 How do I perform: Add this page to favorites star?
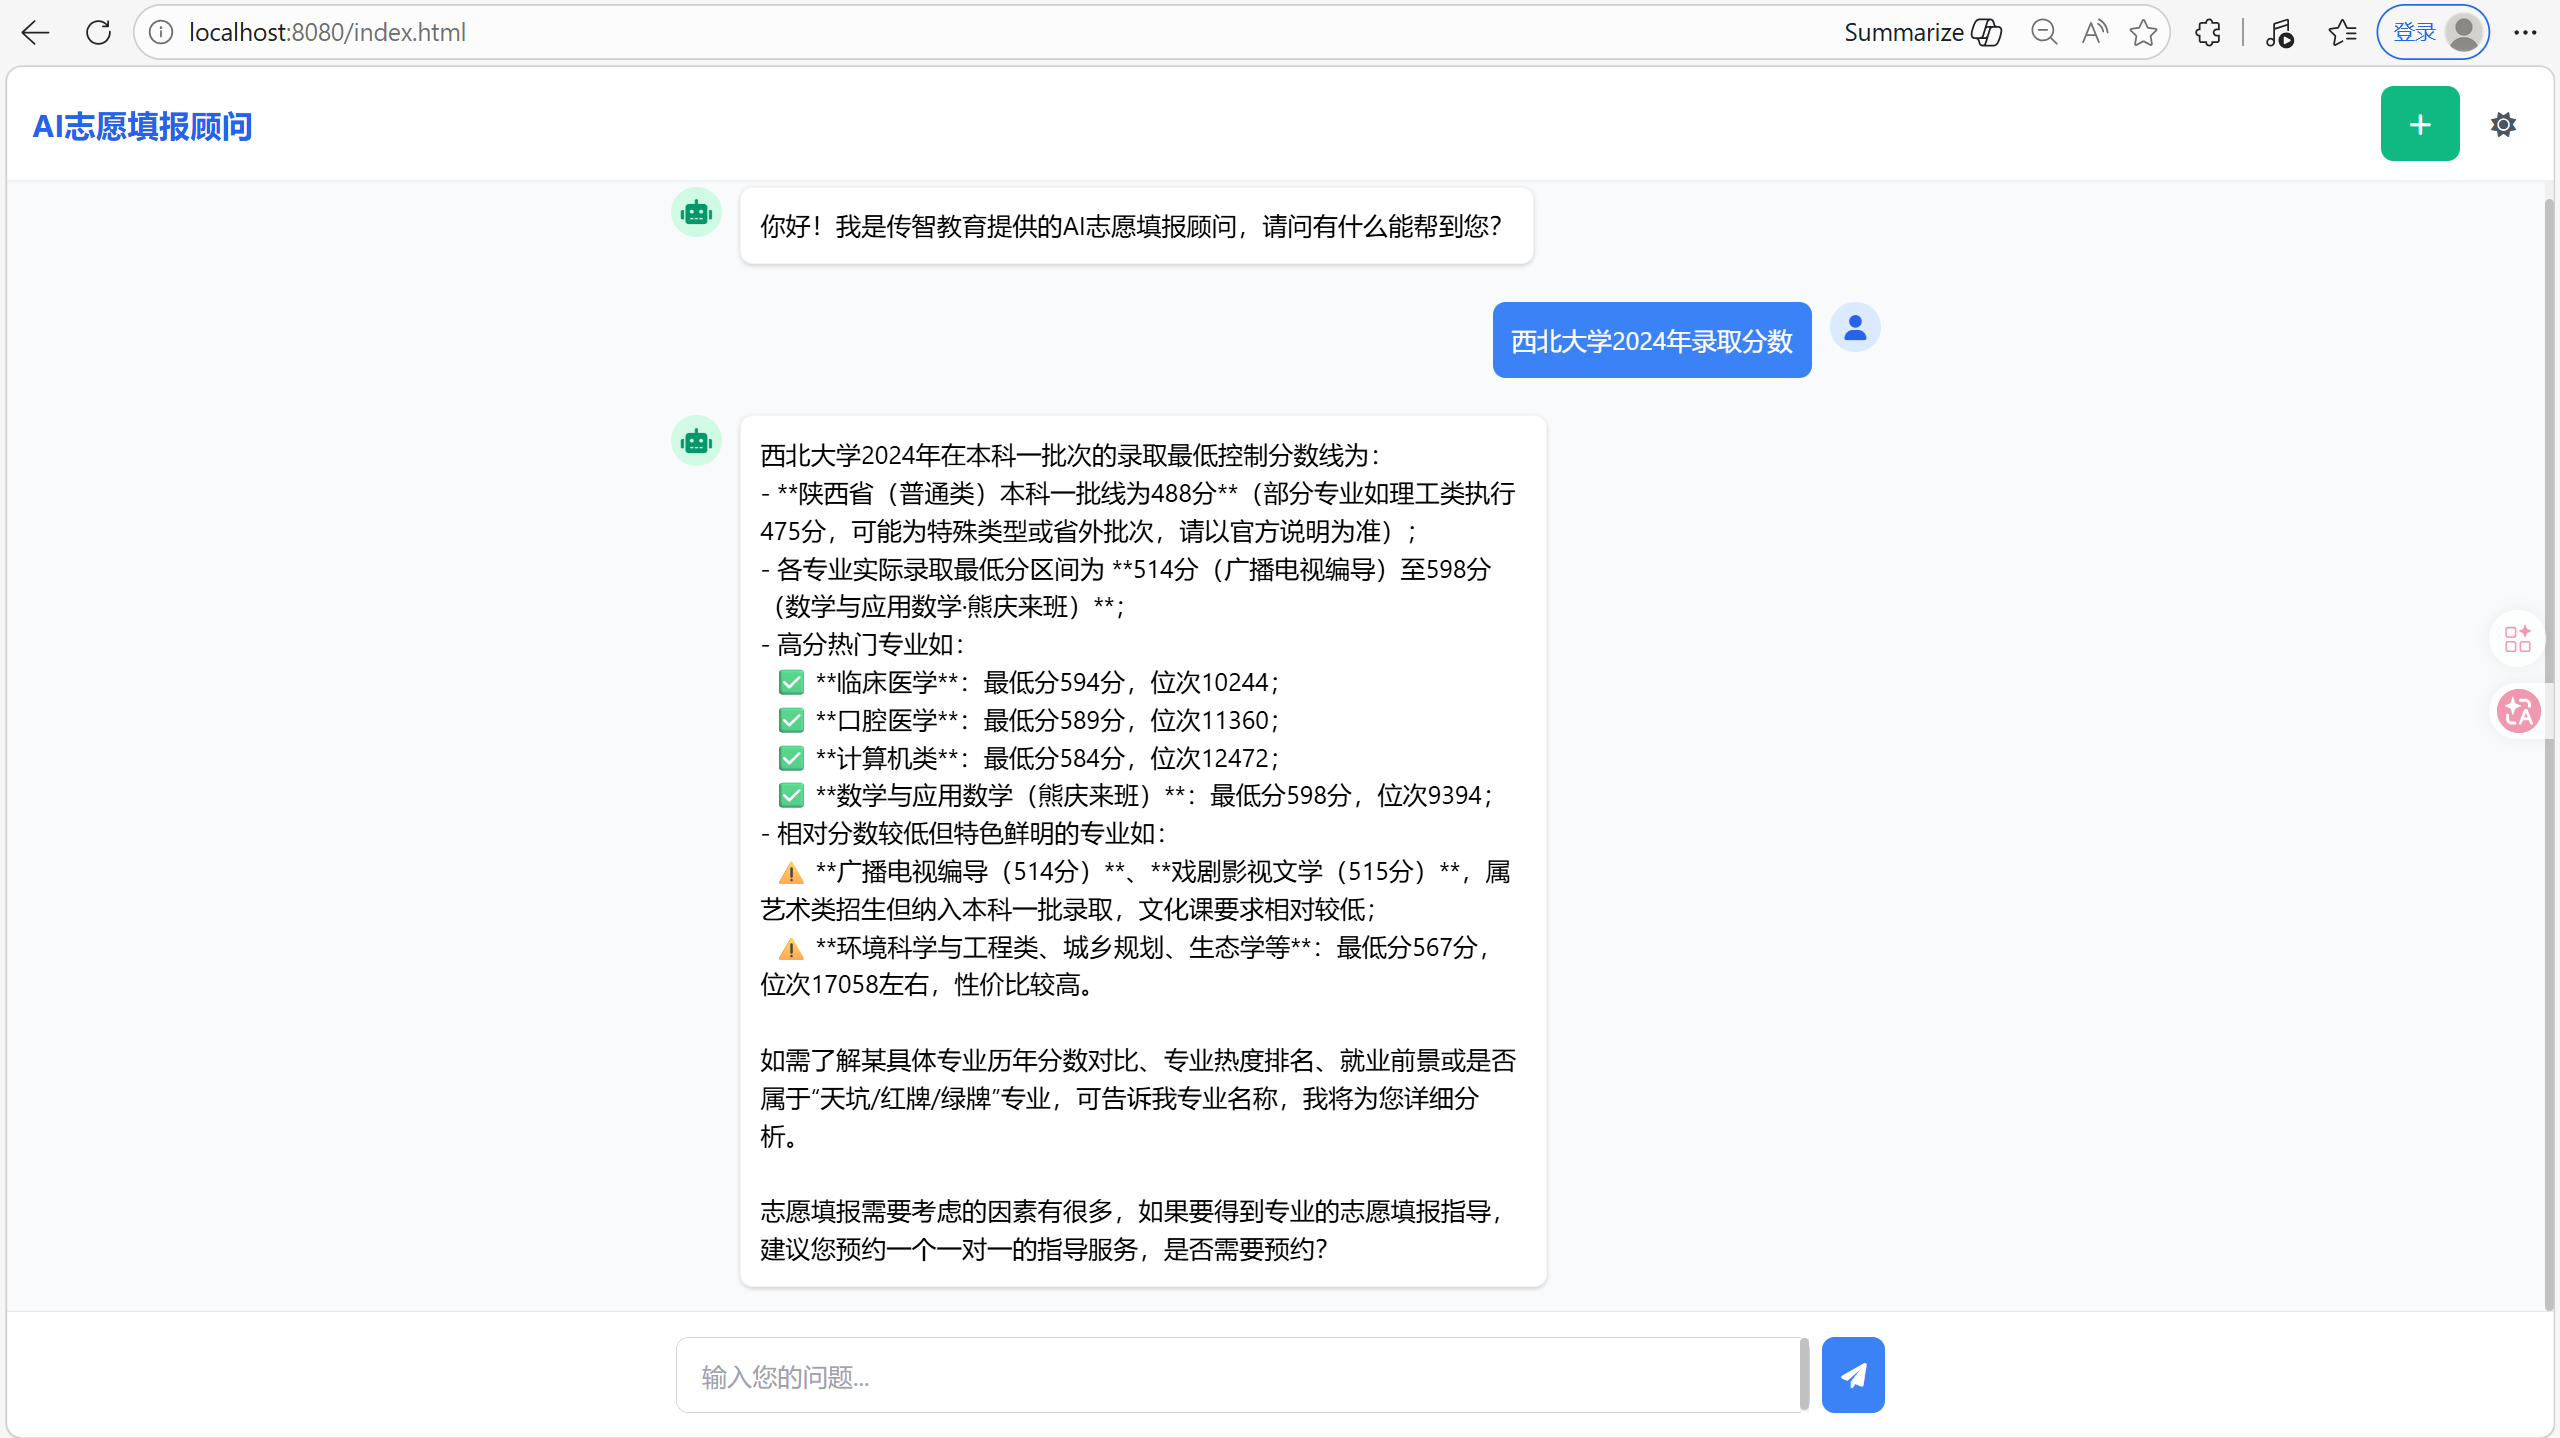pyautogui.click(x=2143, y=32)
